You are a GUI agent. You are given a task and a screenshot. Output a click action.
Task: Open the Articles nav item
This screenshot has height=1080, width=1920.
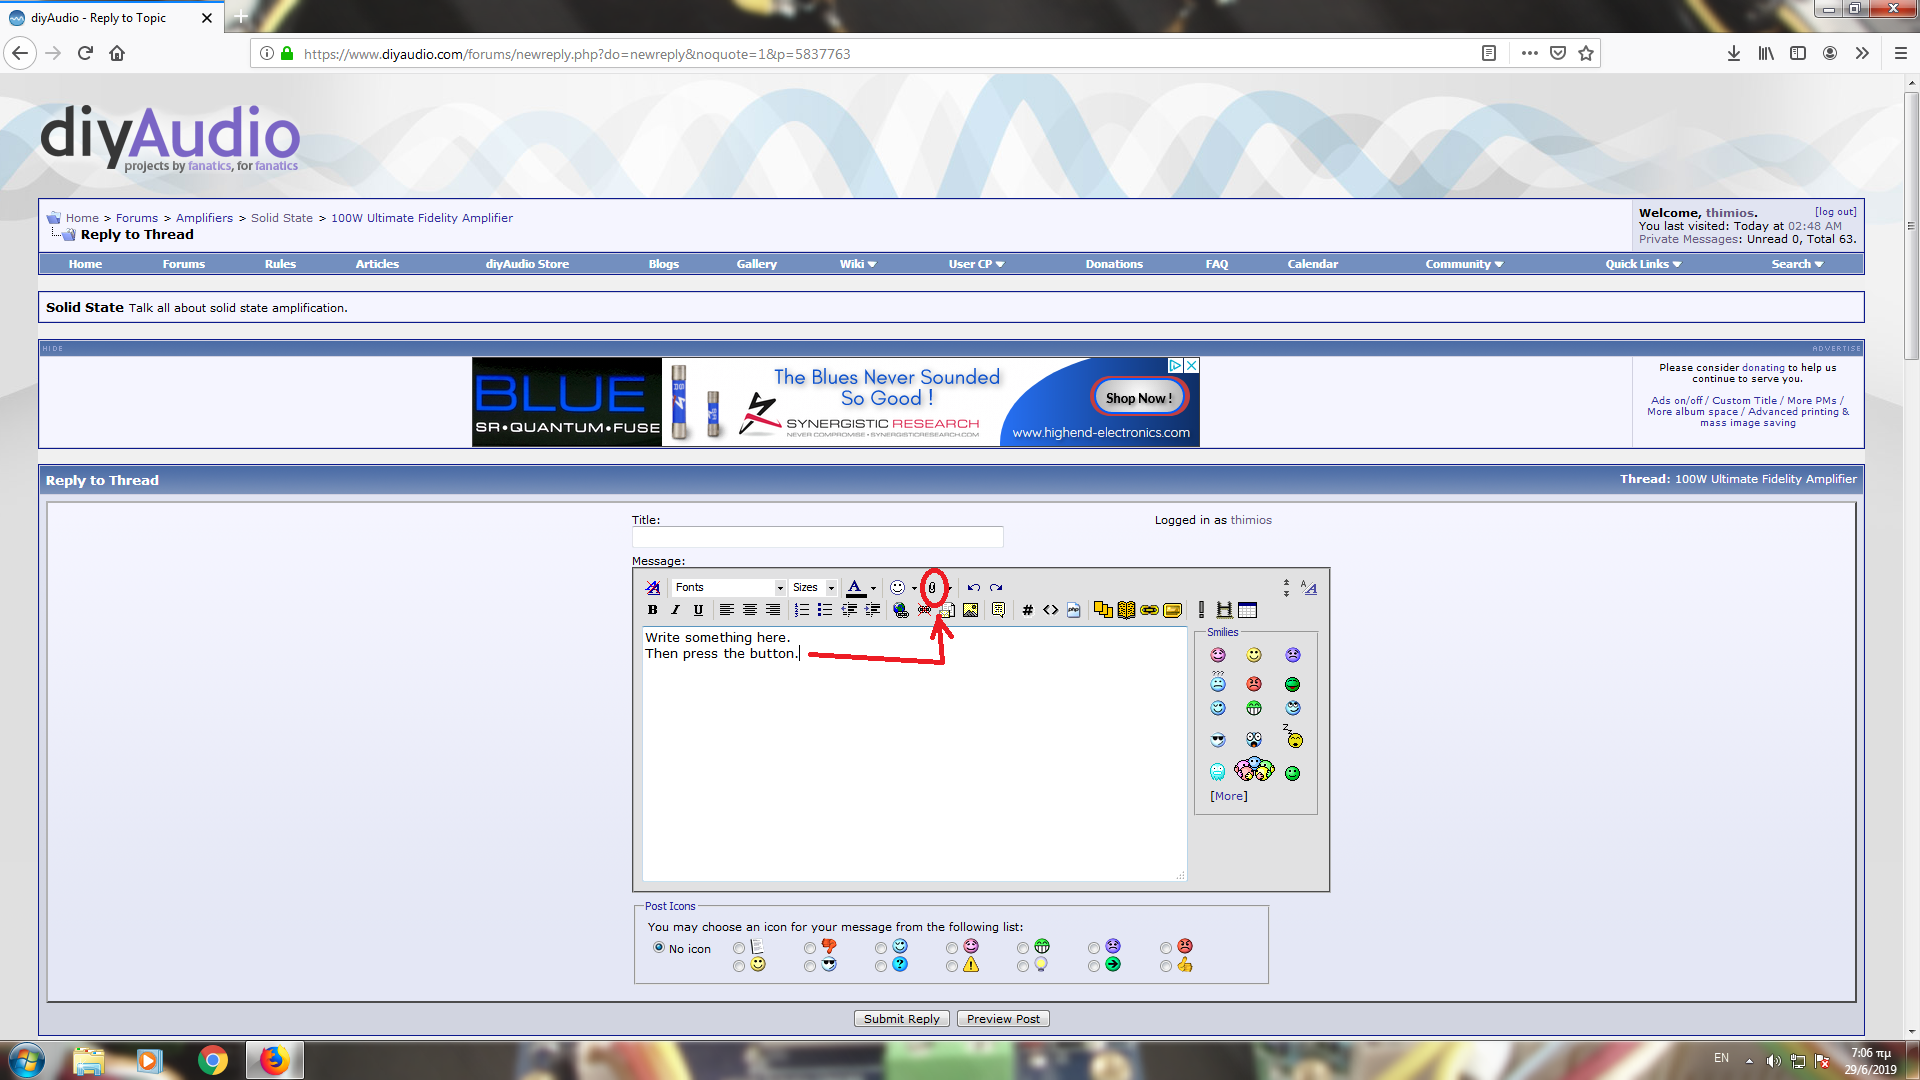click(x=377, y=264)
